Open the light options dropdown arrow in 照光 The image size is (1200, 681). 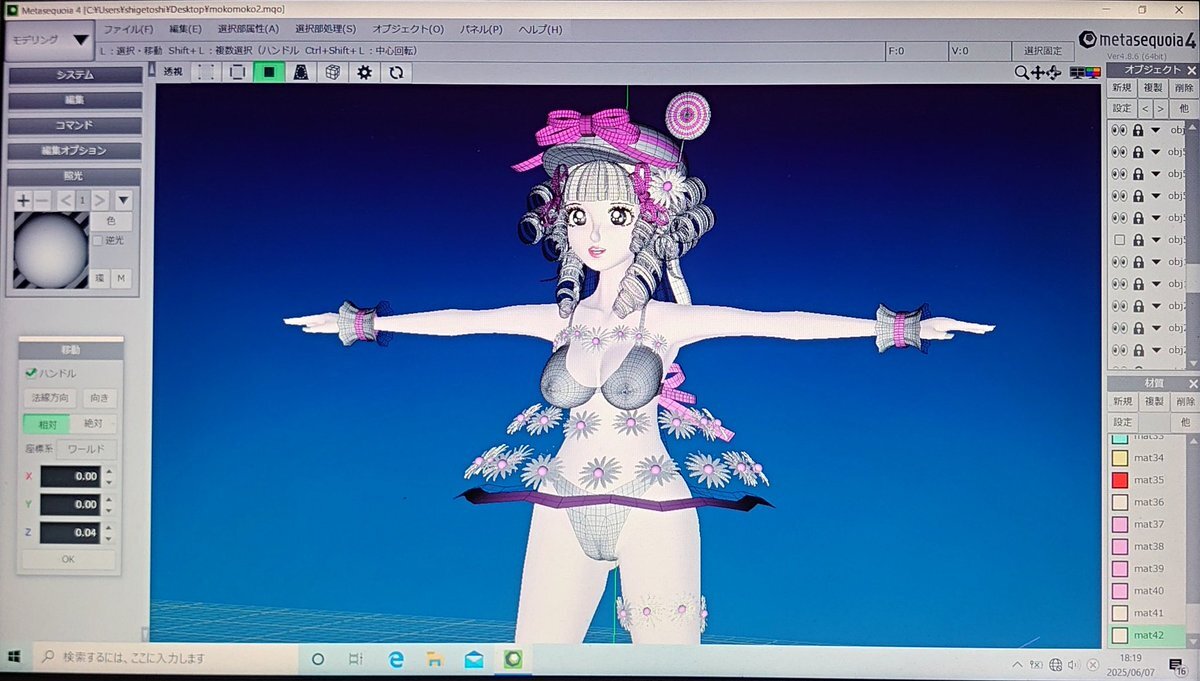[x=123, y=200]
